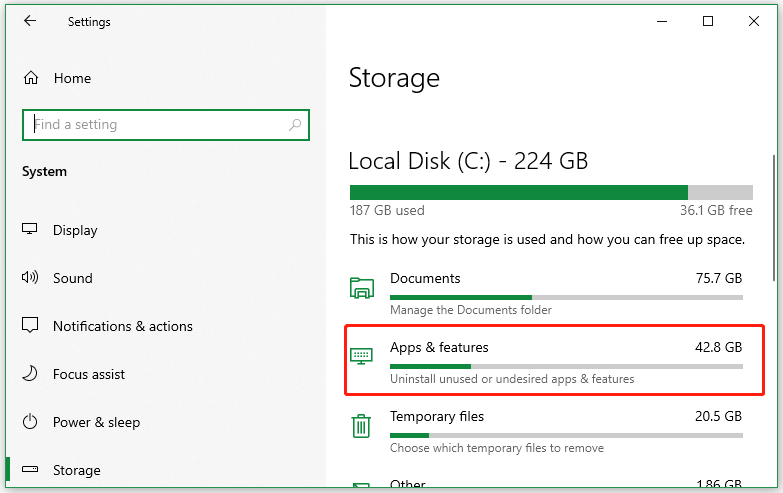Click the Apps & features usage bar

pyautogui.click(x=566, y=367)
